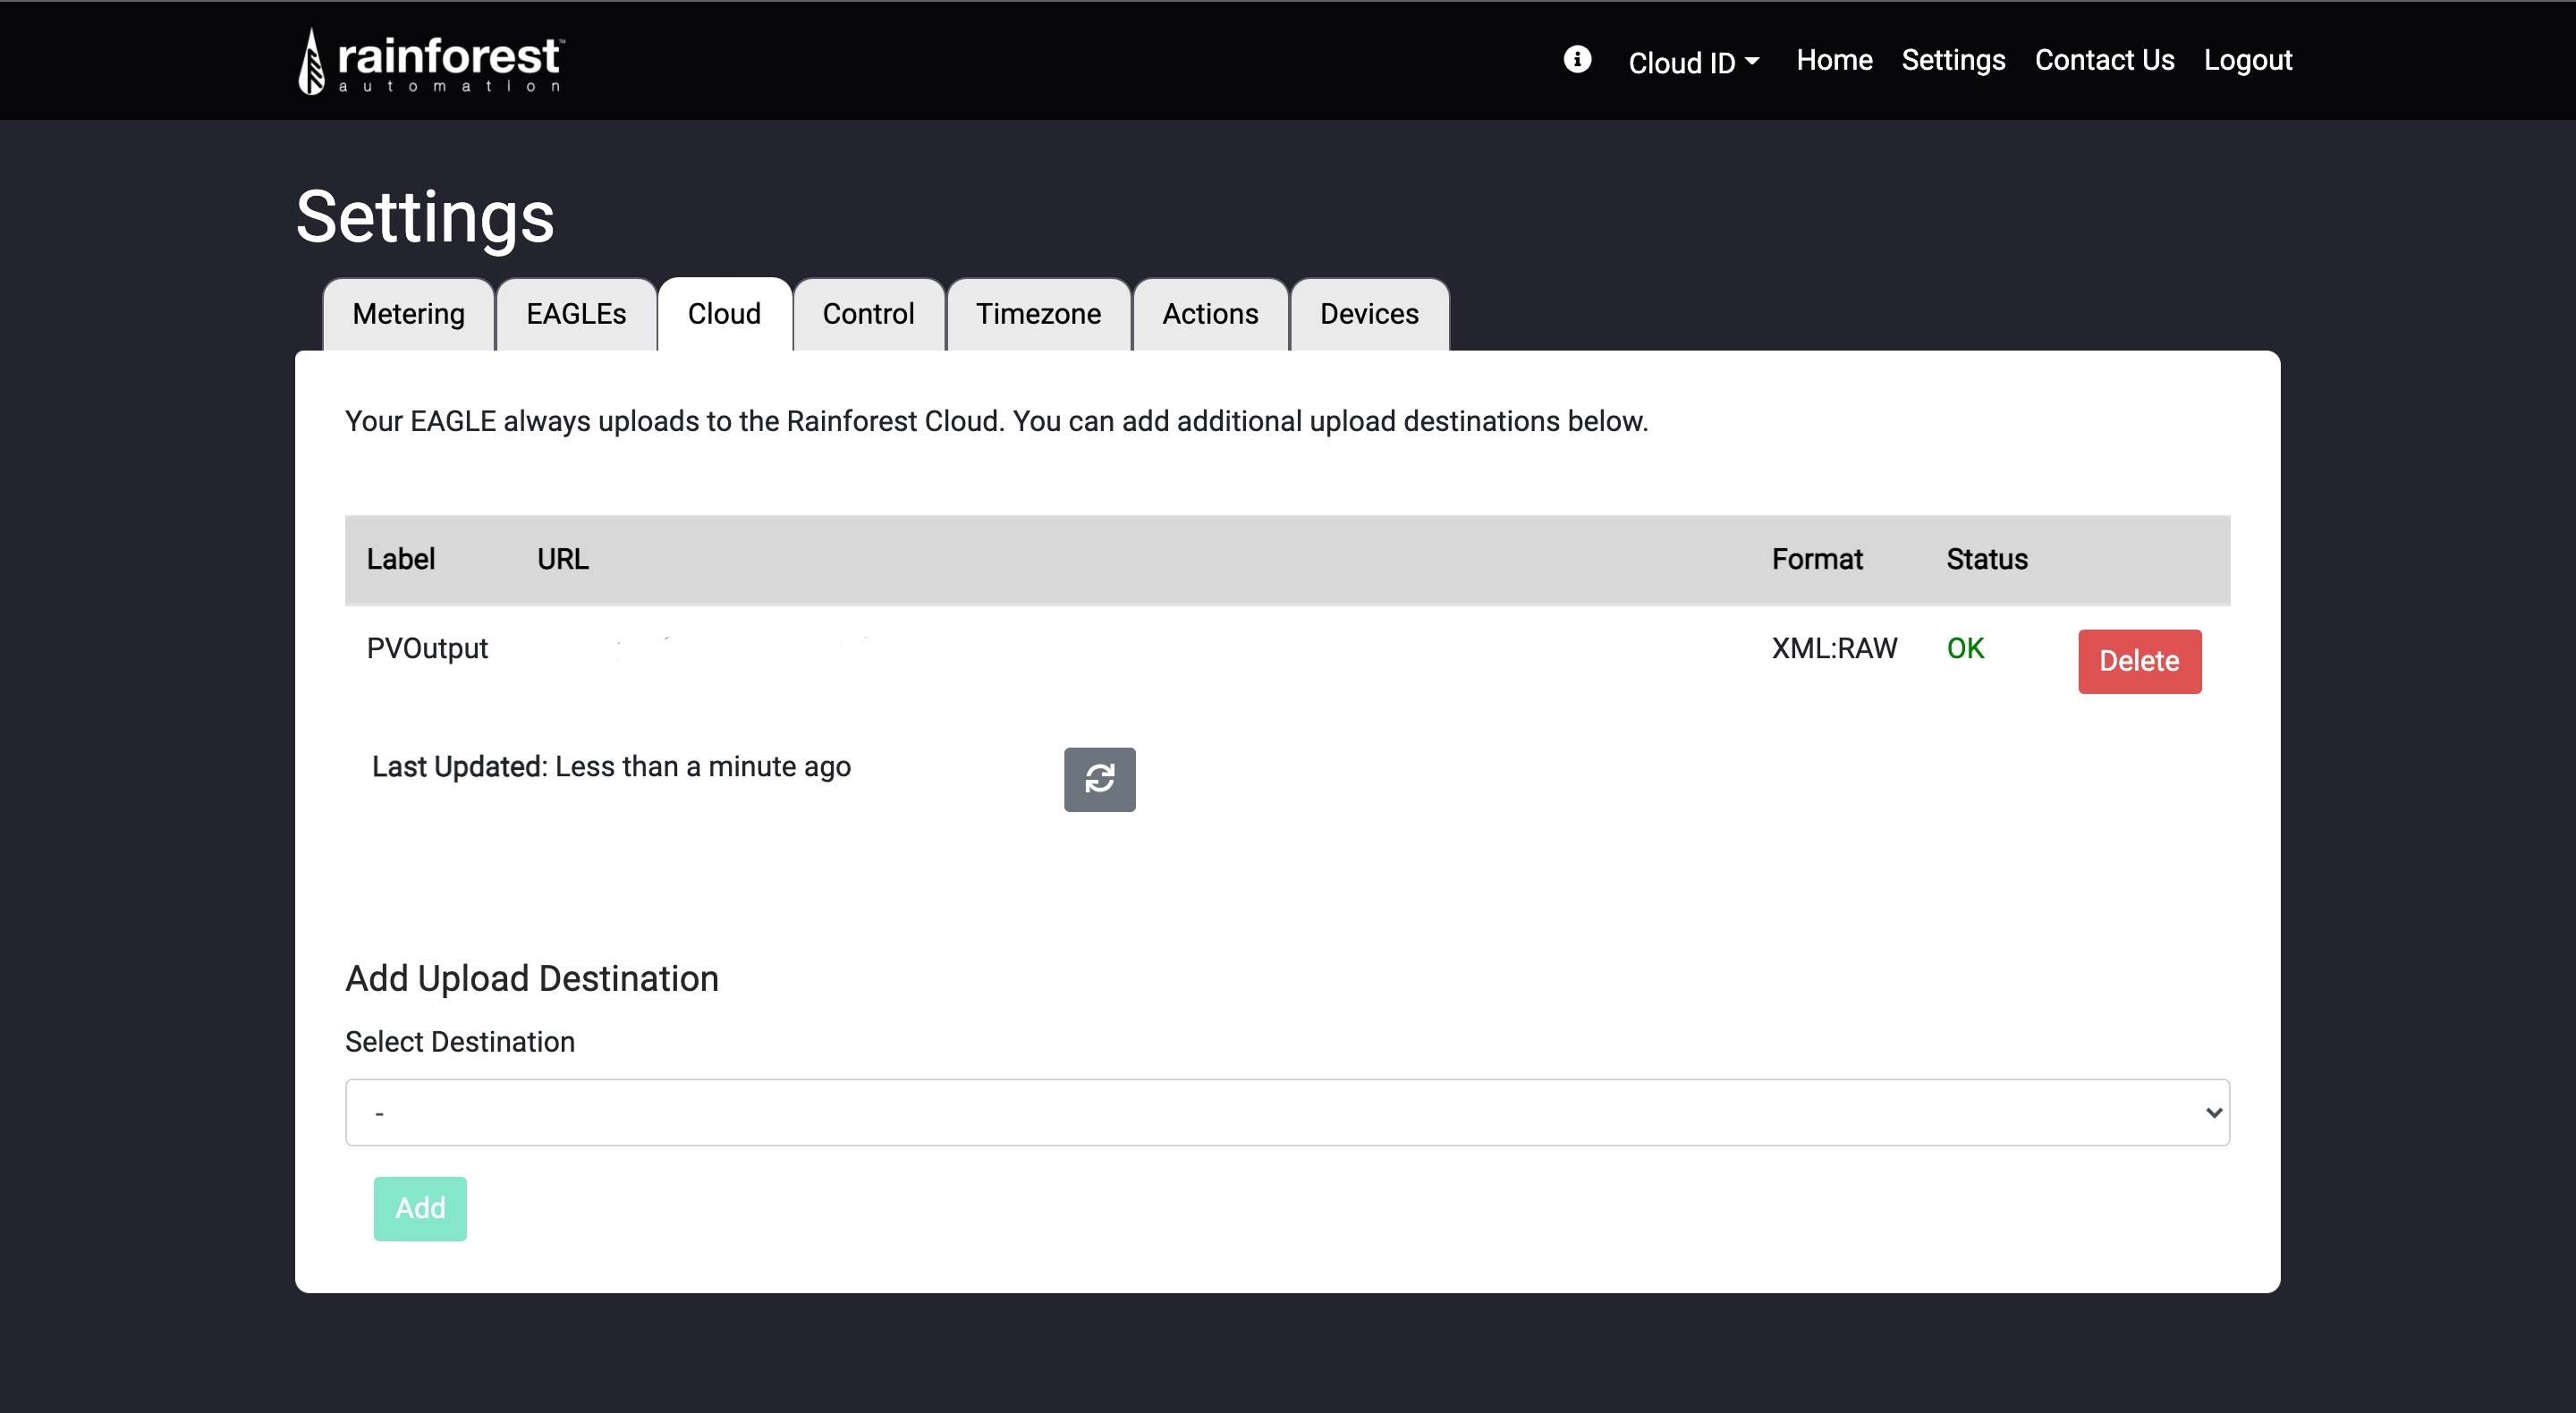Open the EAGLEs tab
This screenshot has width=2576, height=1413.
click(x=576, y=314)
